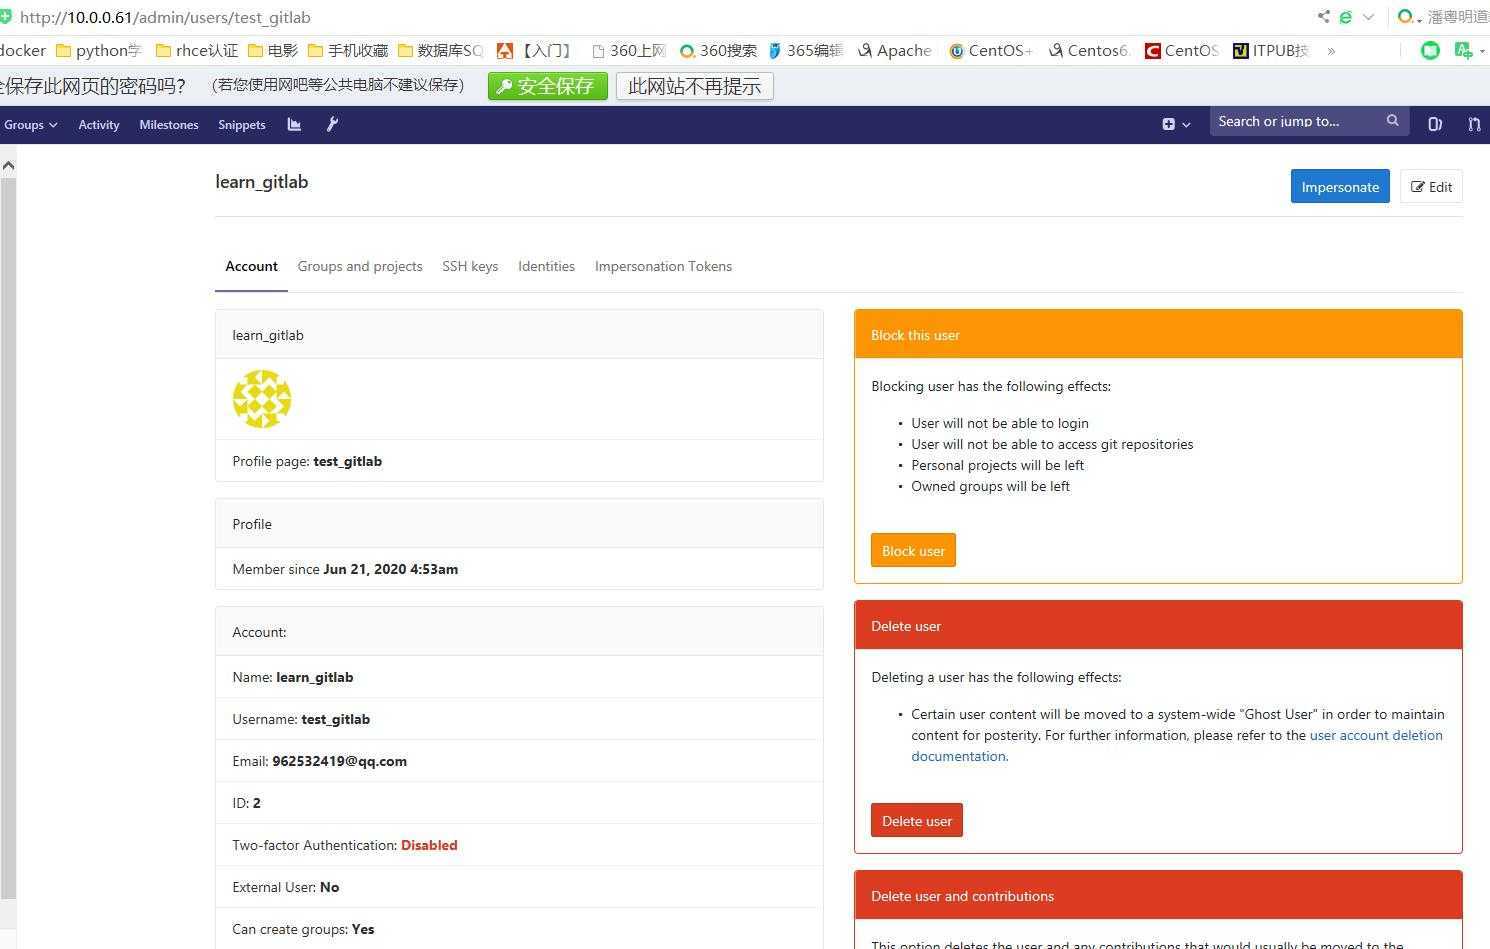This screenshot has width=1490, height=949.
Task: Click the browser address bar URL
Action: 165,17
